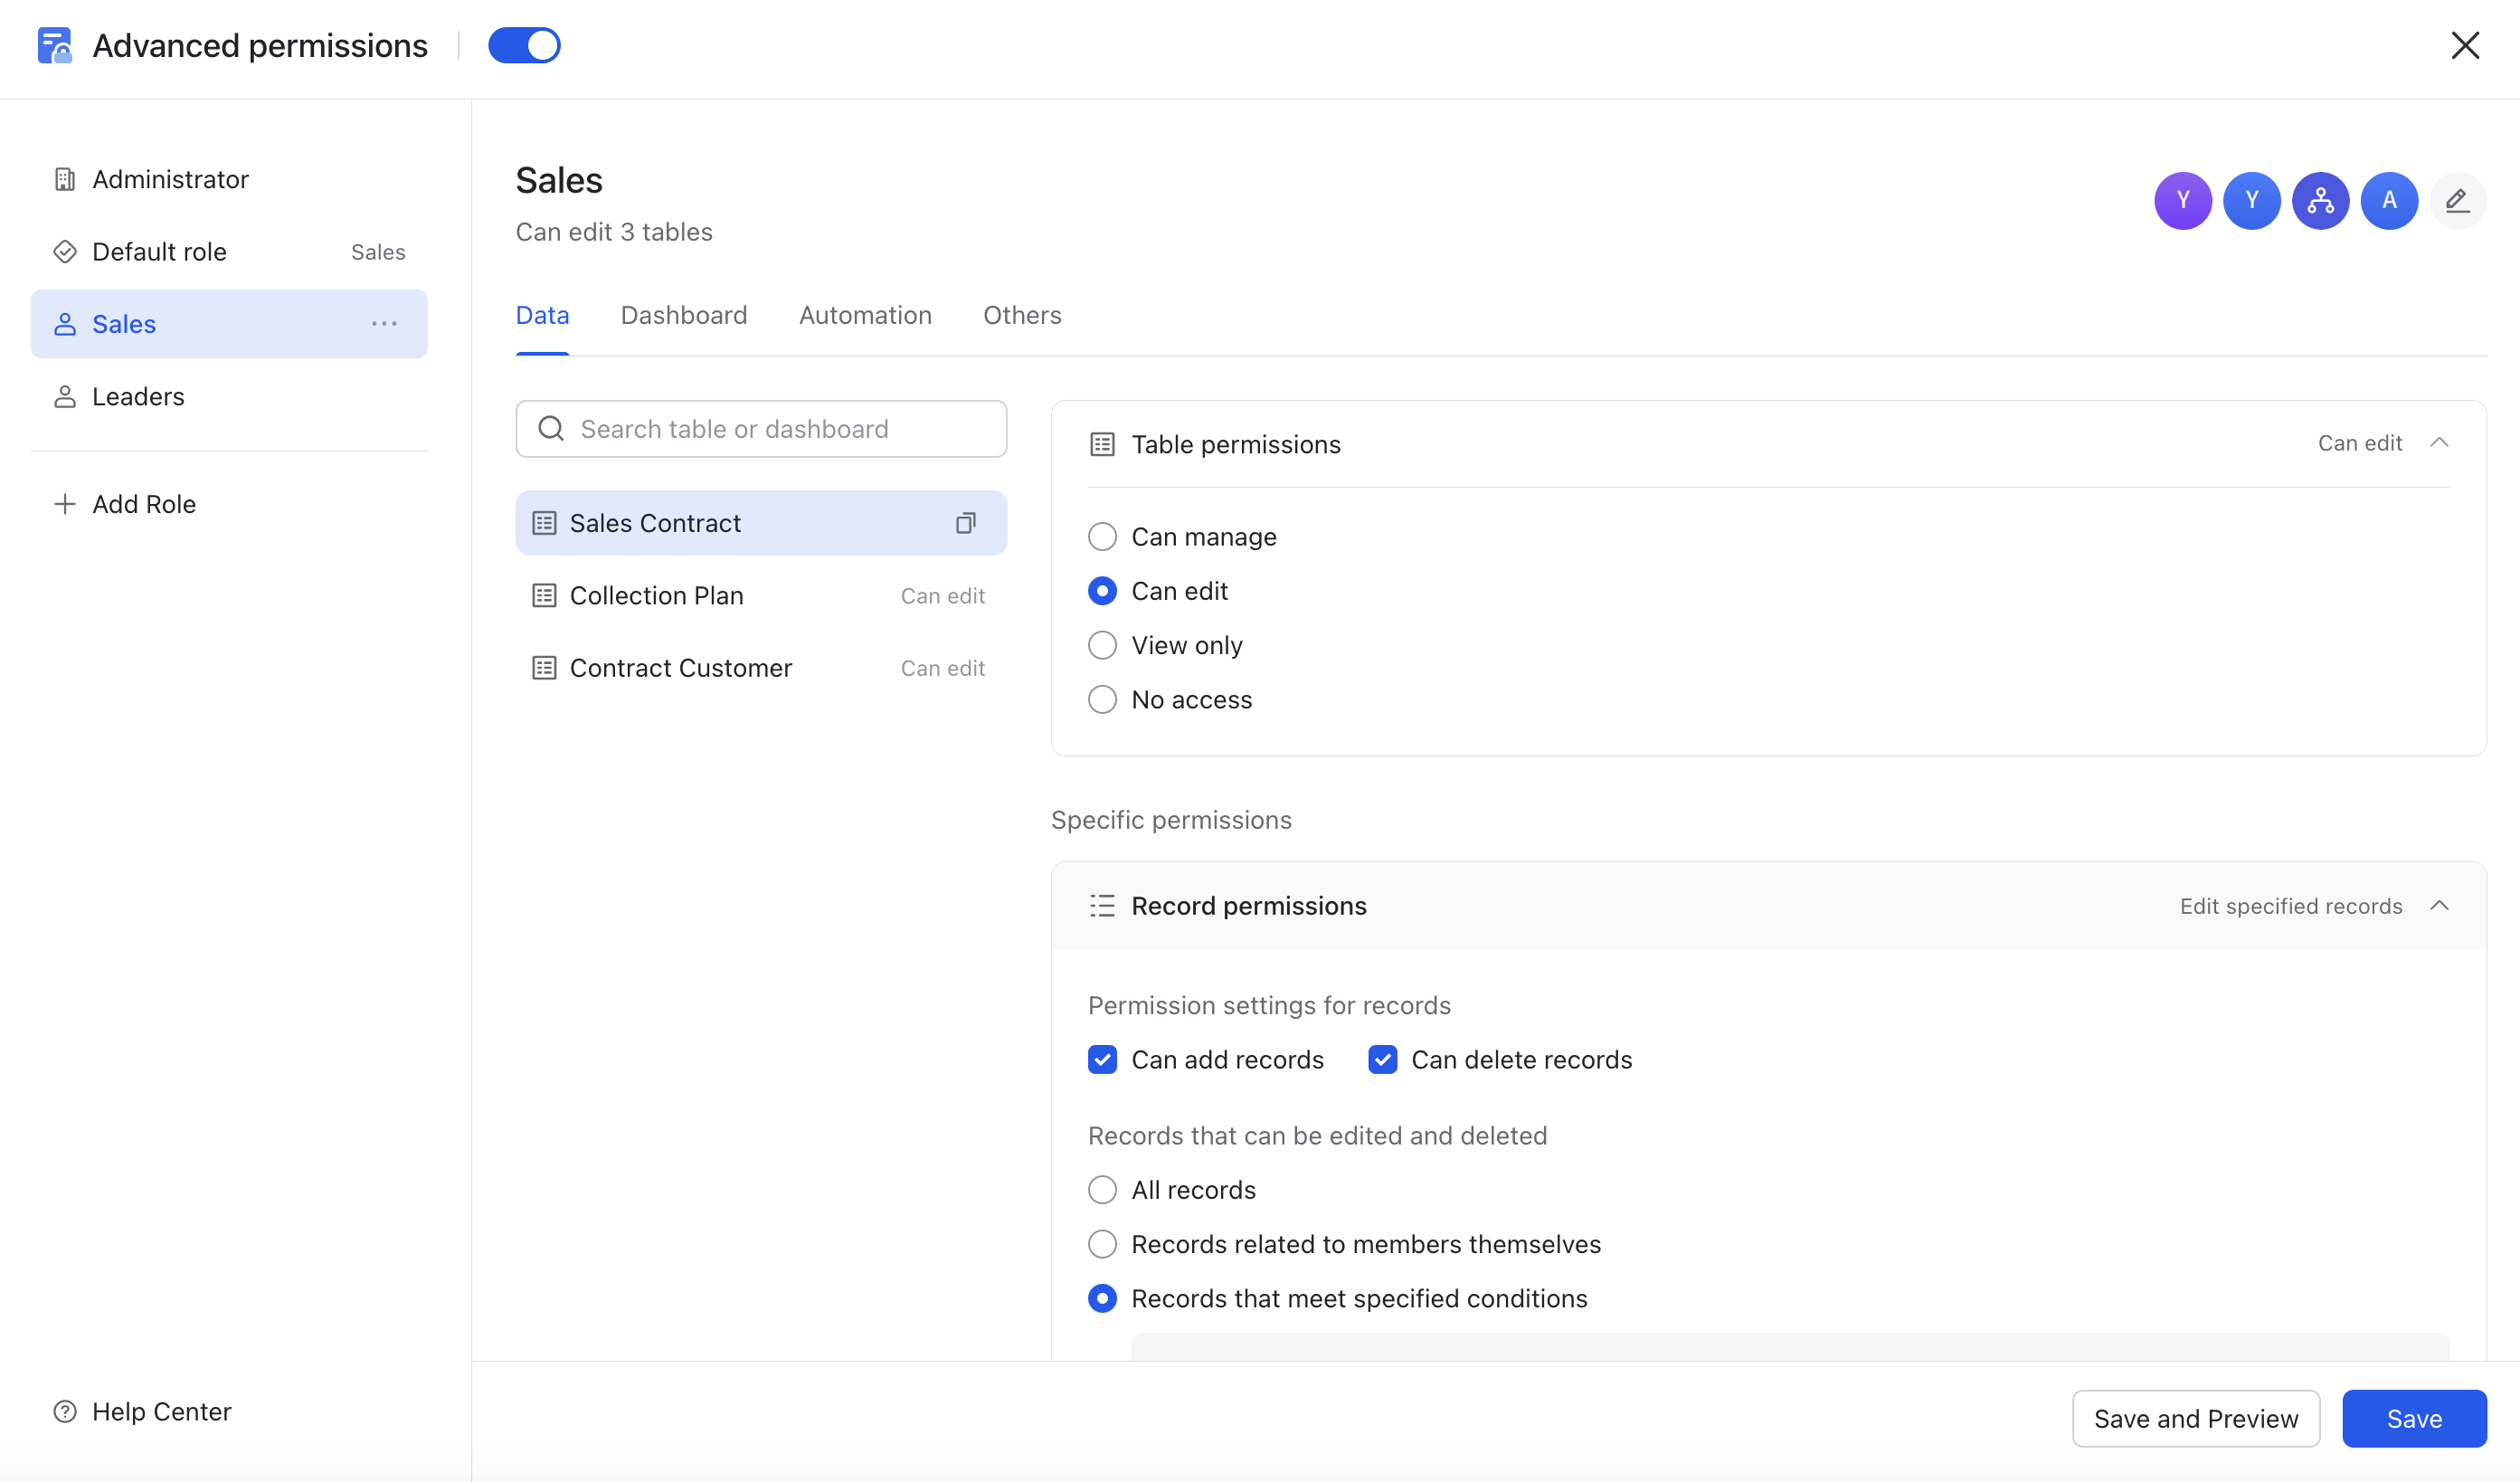Screen dimensions: 2520x1482
Task: Disable the Advanced permissions toggle
Action: [x=524, y=45]
